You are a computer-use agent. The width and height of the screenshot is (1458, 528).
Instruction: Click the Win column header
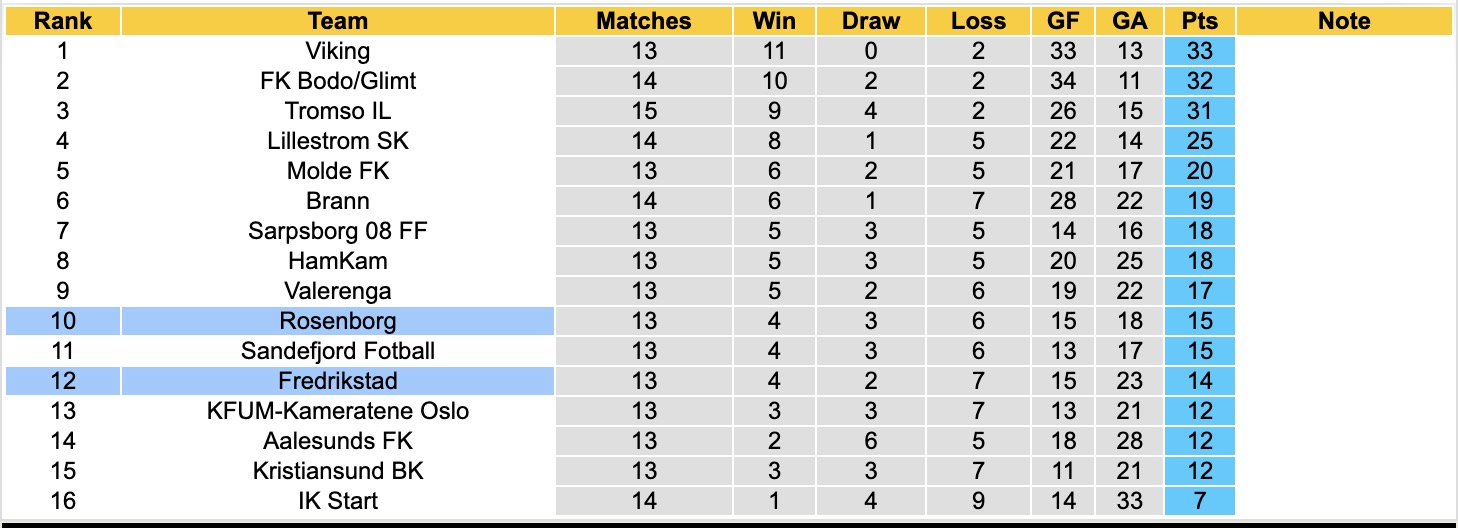[x=776, y=21]
